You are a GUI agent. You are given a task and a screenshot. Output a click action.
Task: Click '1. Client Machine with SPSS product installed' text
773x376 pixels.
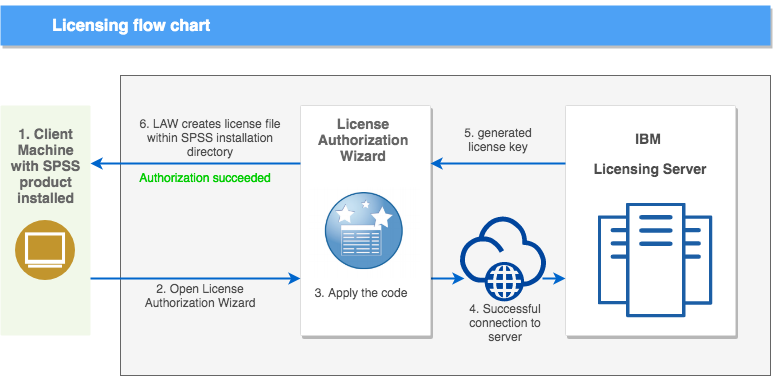[x=45, y=166]
